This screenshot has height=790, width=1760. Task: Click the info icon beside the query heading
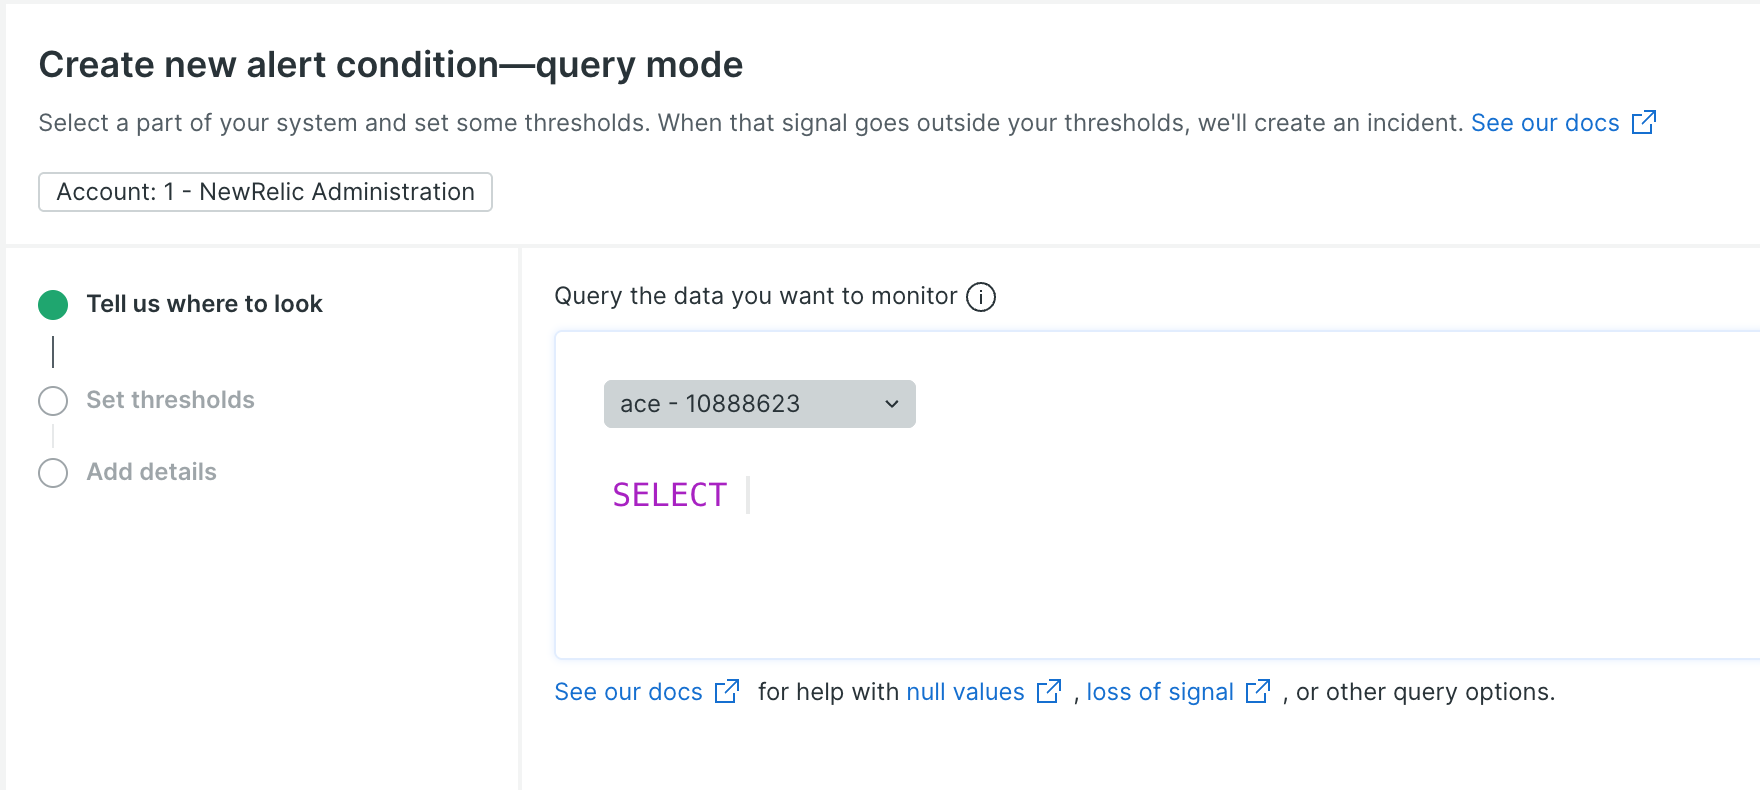pos(981,297)
